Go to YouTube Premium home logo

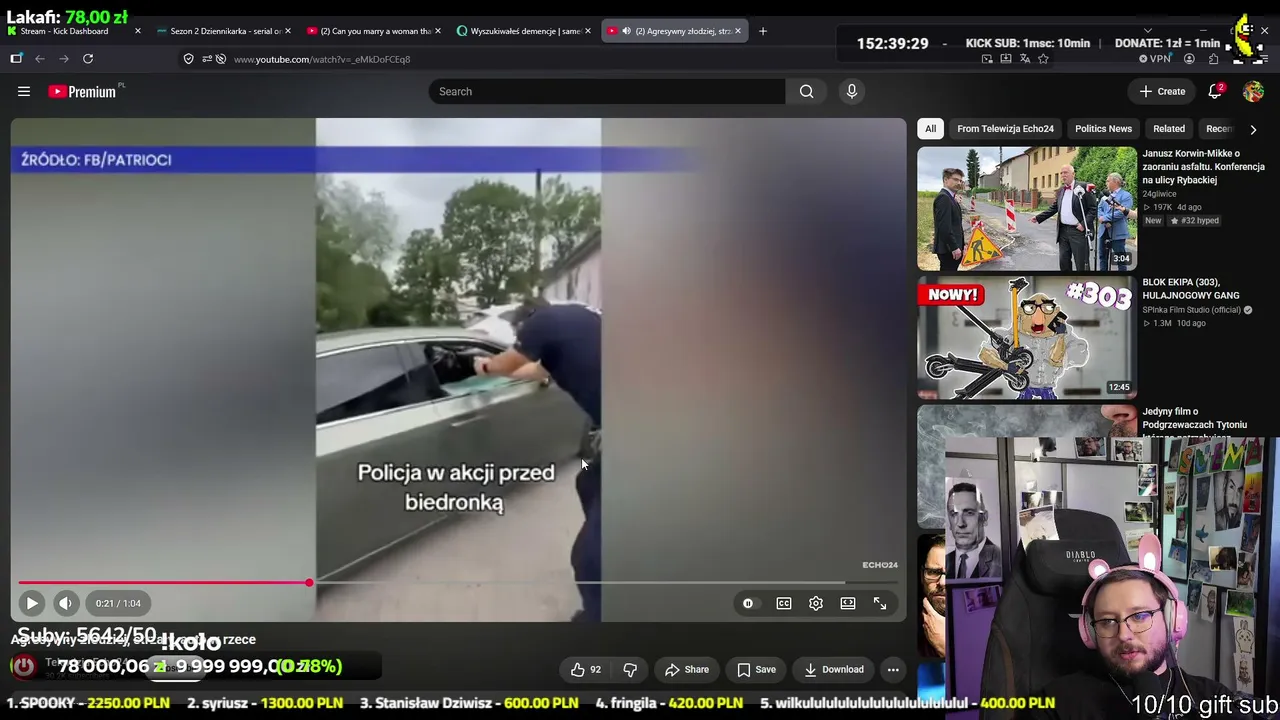(x=84, y=92)
